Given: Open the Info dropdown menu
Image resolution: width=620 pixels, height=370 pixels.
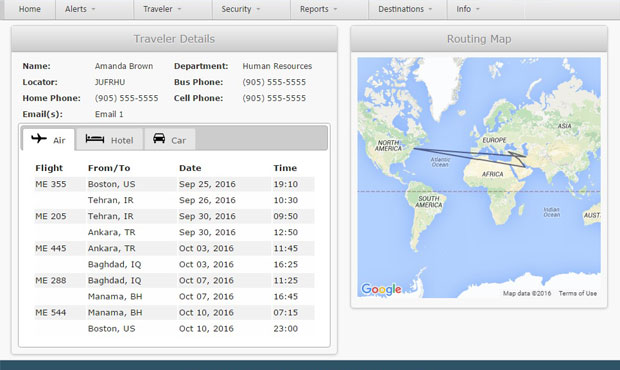Looking at the screenshot, I should pyautogui.click(x=467, y=9).
